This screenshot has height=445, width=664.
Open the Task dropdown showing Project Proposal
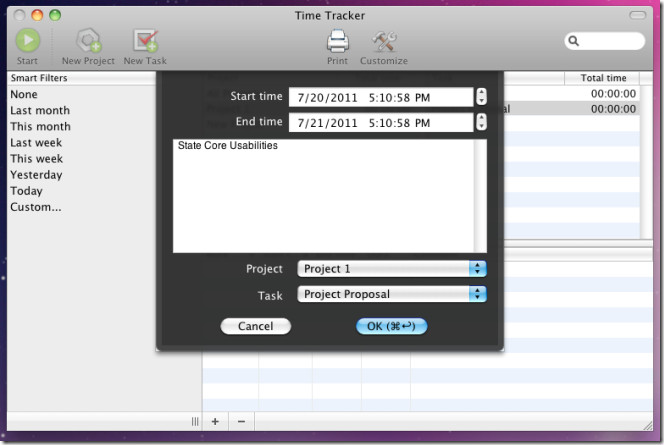392,294
